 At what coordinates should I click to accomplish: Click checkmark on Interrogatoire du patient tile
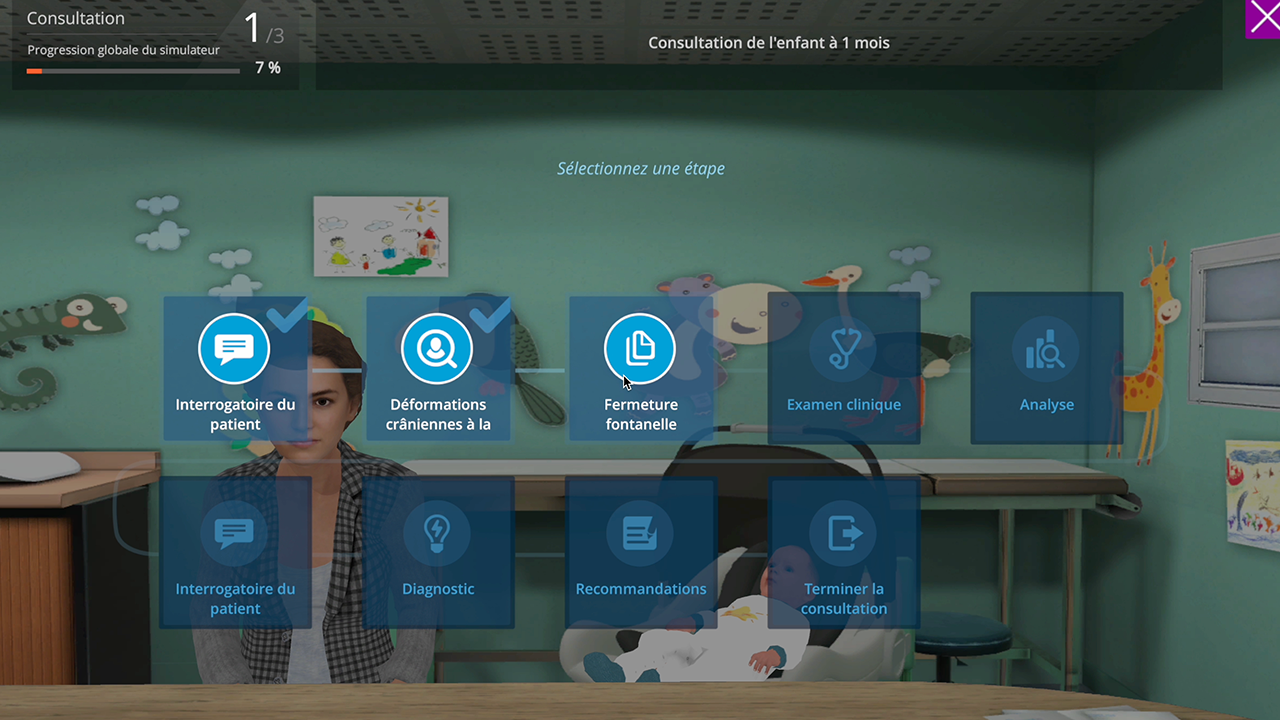pos(287,315)
